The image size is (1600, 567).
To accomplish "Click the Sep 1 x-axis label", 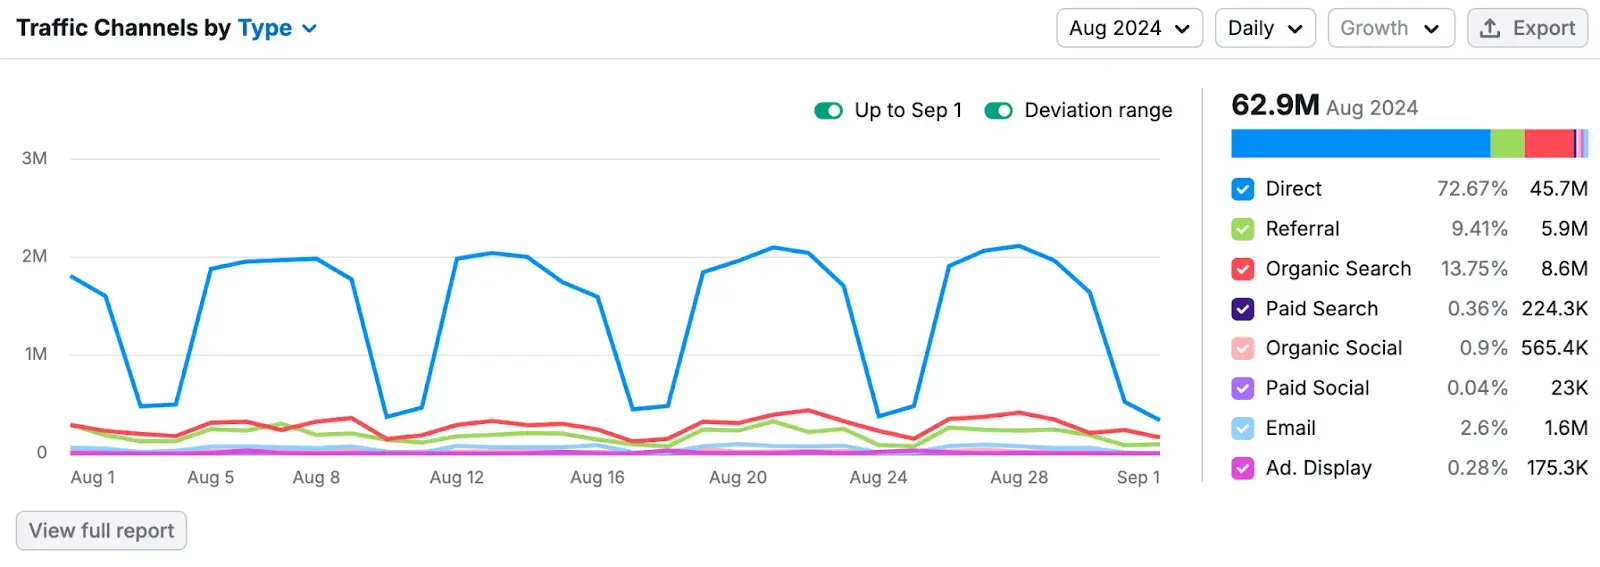I will [x=1138, y=478].
